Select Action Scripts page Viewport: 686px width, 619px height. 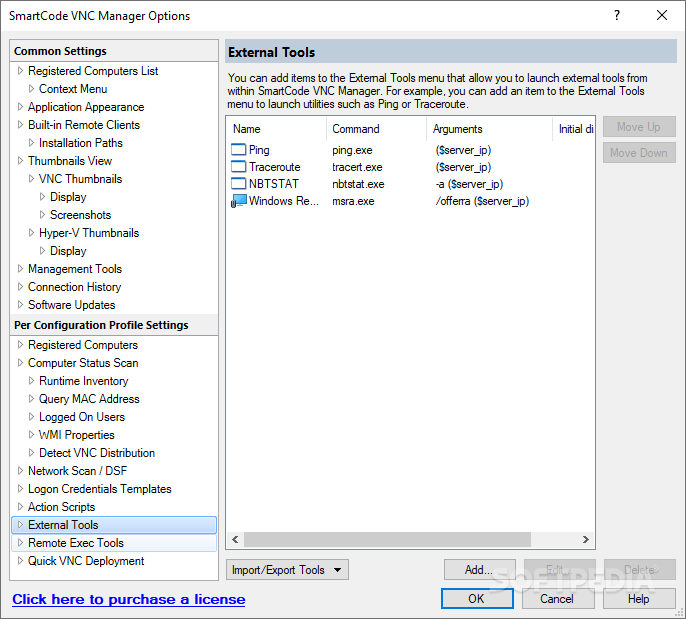point(62,507)
